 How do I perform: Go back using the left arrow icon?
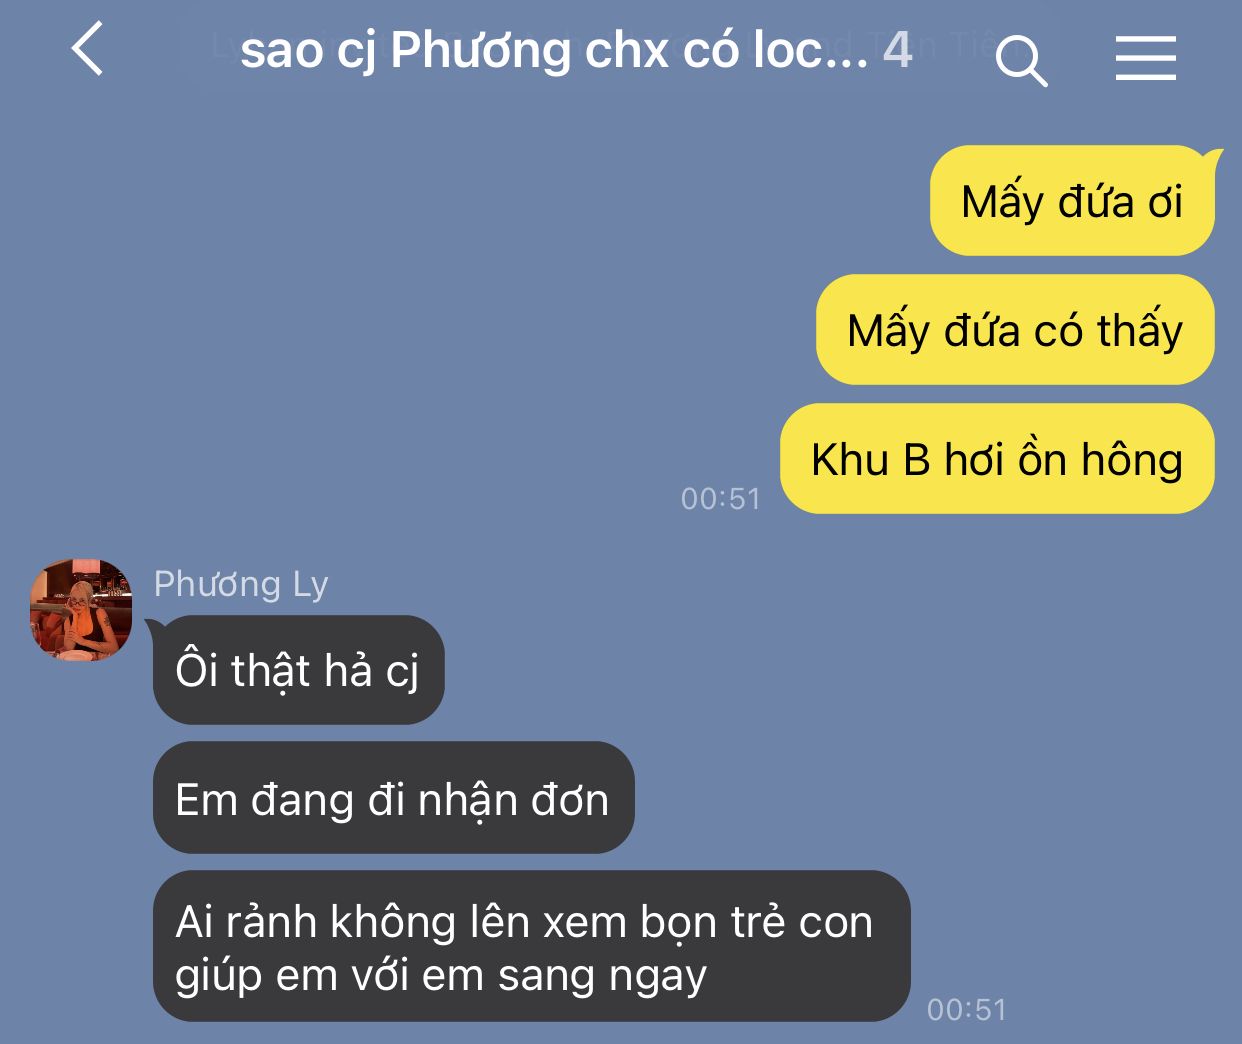[x=88, y=49]
